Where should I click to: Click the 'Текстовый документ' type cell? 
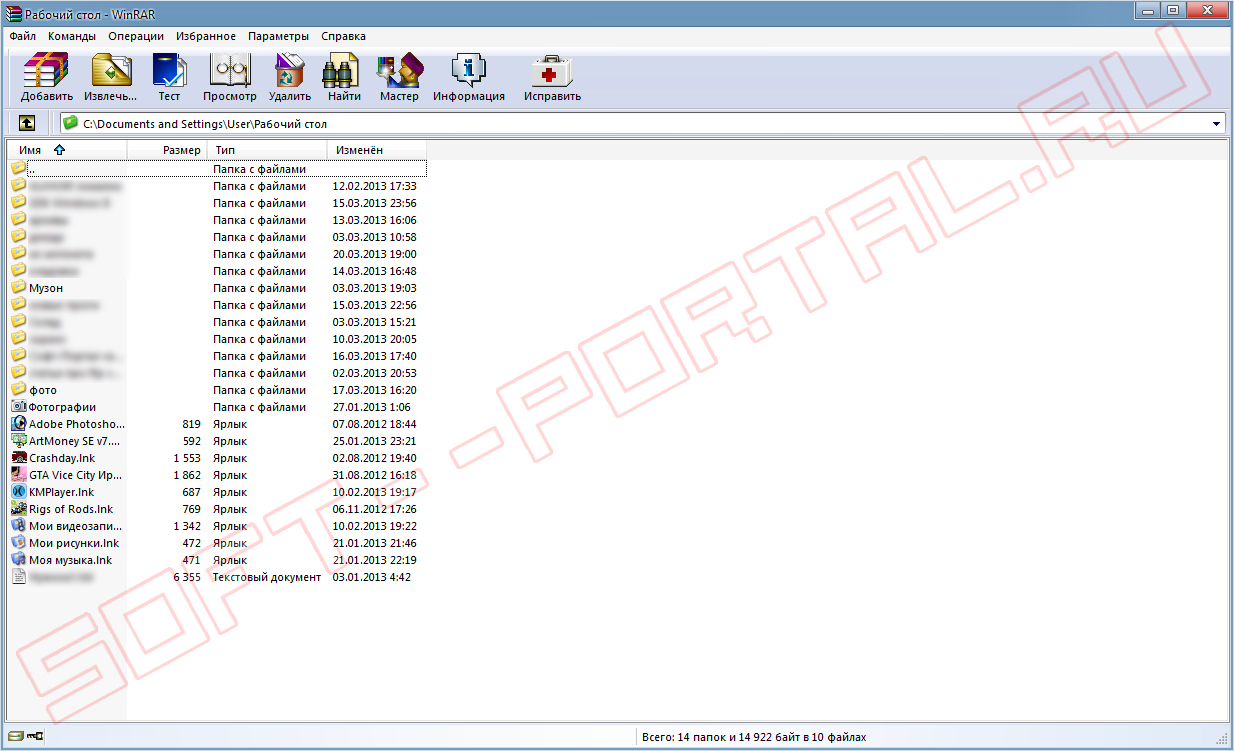pyautogui.click(x=267, y=577)
